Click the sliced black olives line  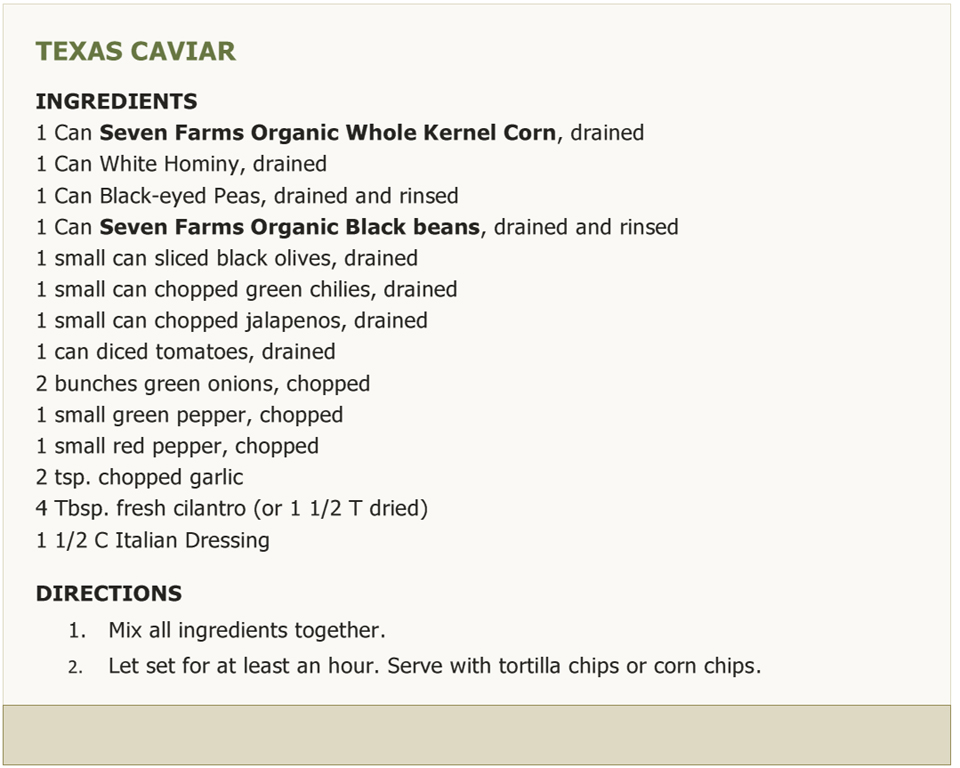[227, 258]
